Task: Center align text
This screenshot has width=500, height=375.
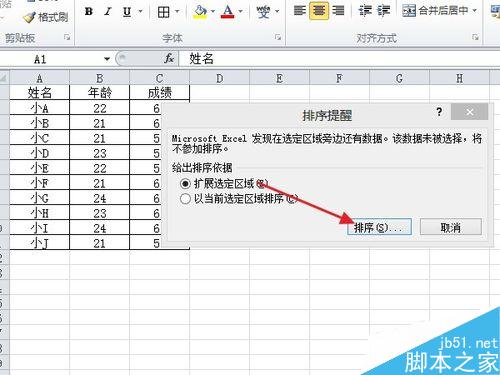Action: click(x=319, y=10)
